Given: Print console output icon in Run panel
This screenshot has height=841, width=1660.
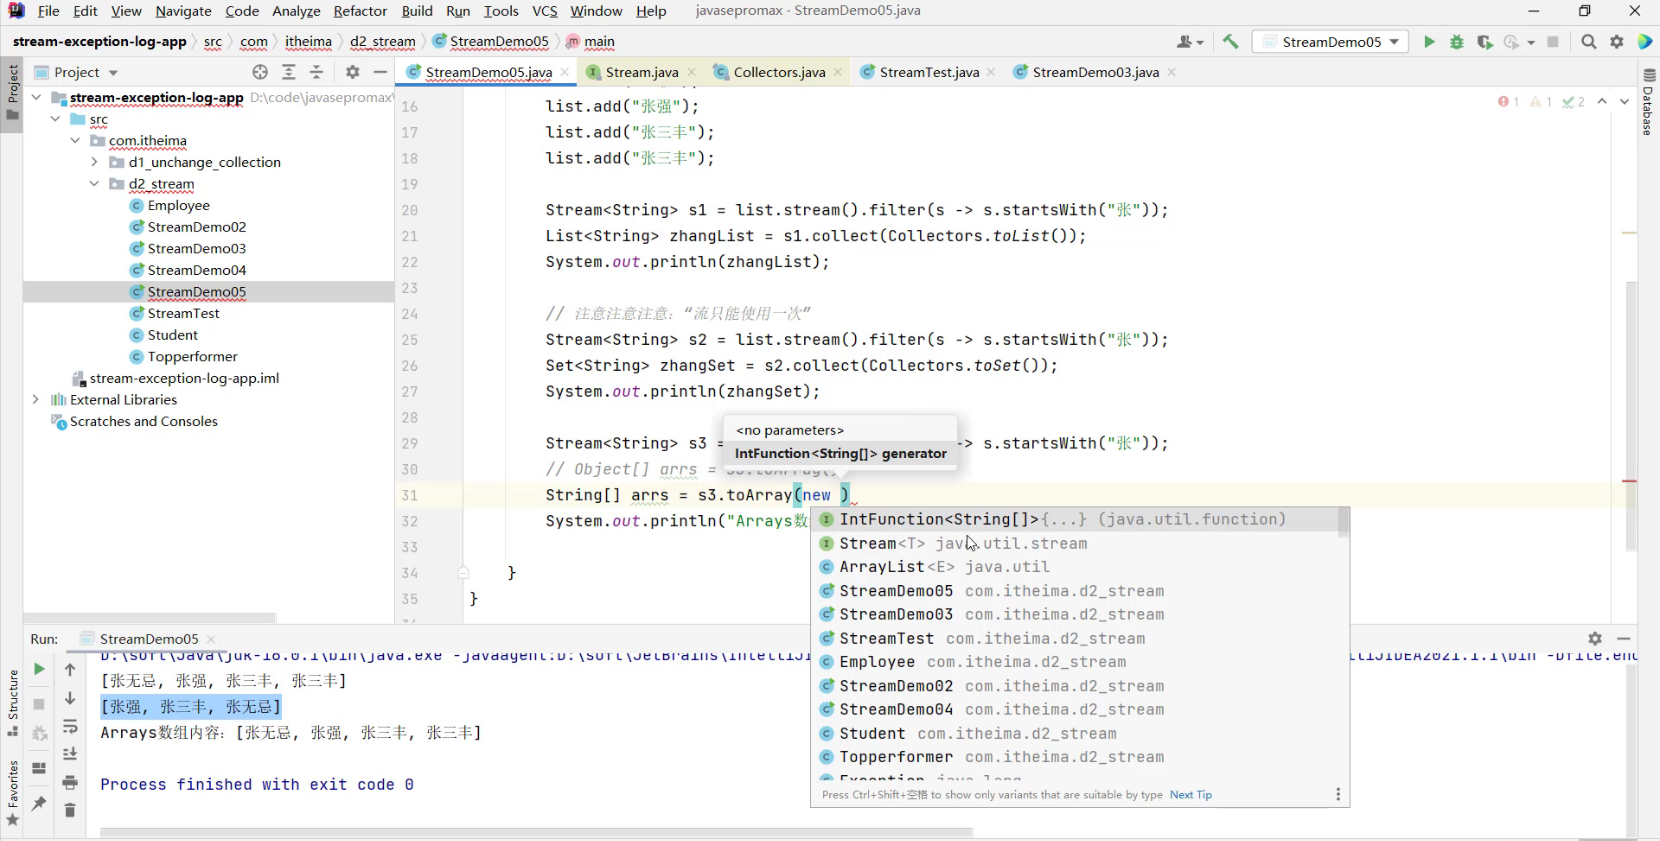Looking at the screenshot, I should point(70,782).
